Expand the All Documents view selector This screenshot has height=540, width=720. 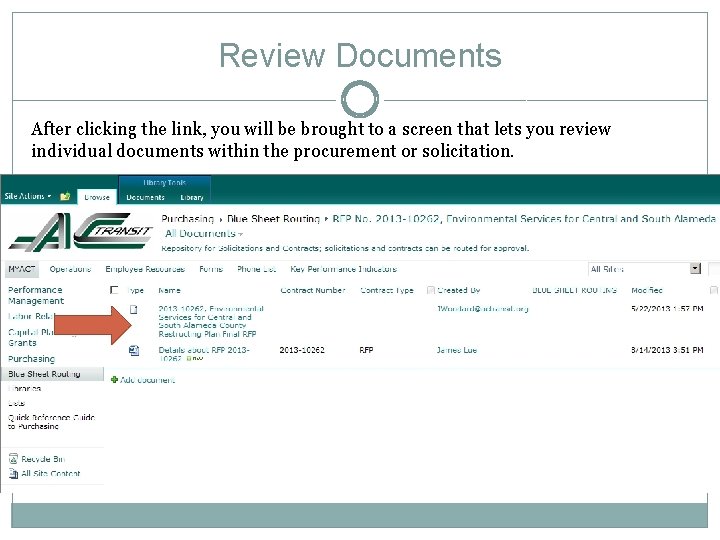pyautogui.click(x=204, y=233)
